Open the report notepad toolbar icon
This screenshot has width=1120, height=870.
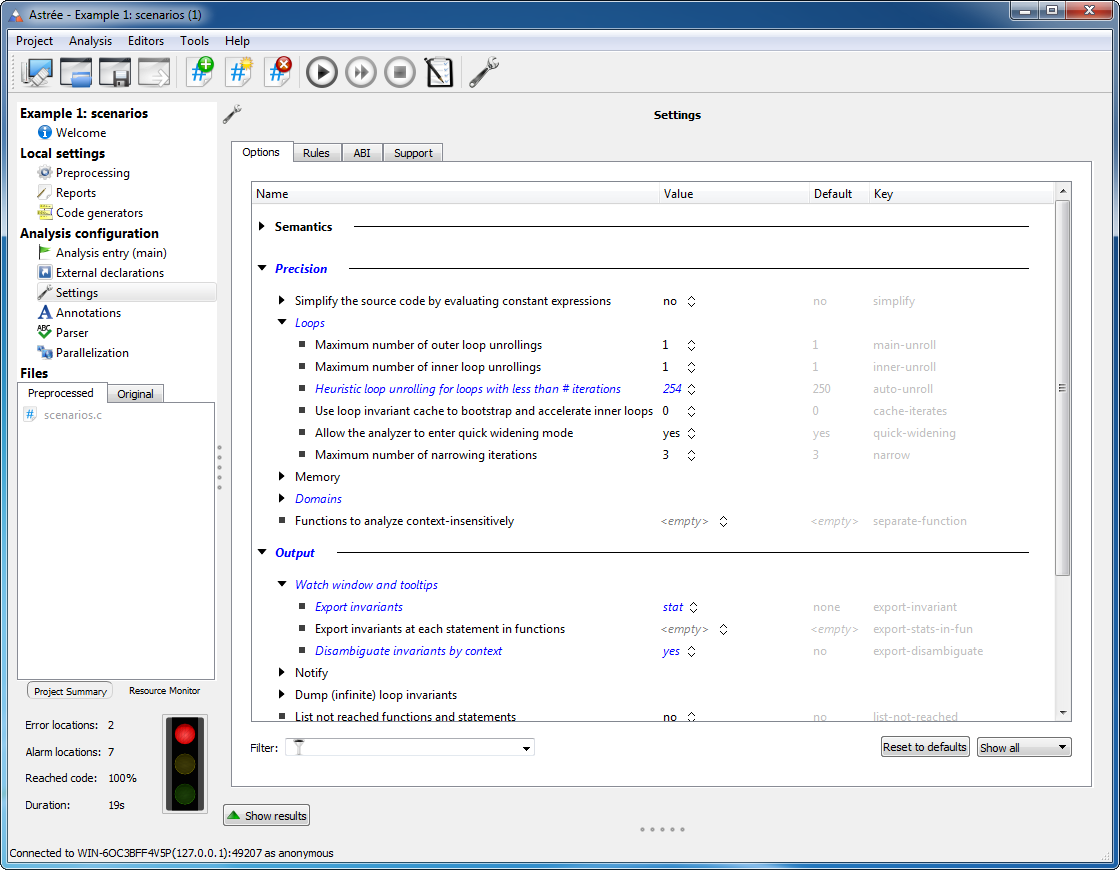[439, 72]
